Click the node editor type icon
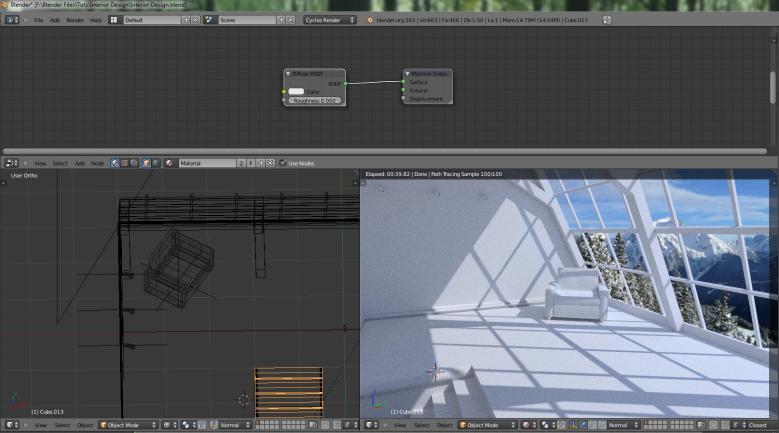 11,163
